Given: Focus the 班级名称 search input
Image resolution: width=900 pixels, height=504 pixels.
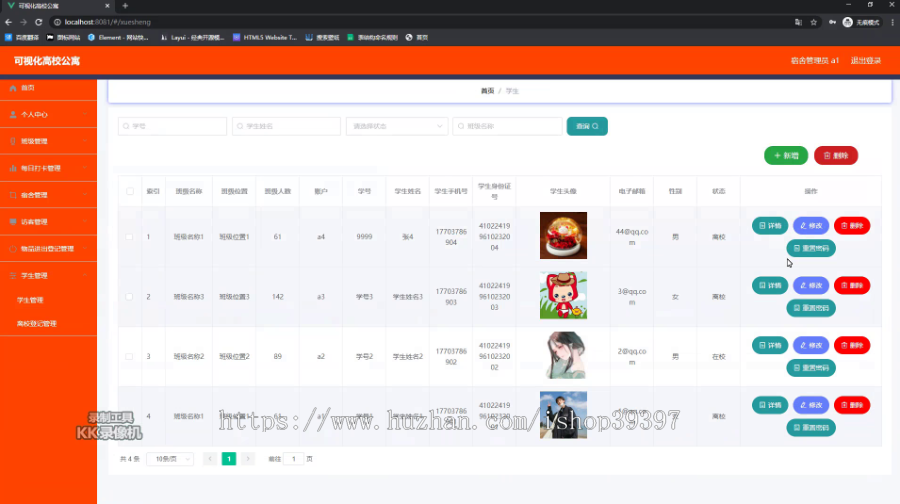Looking at the screenshot, I should [x=507, y=126].
